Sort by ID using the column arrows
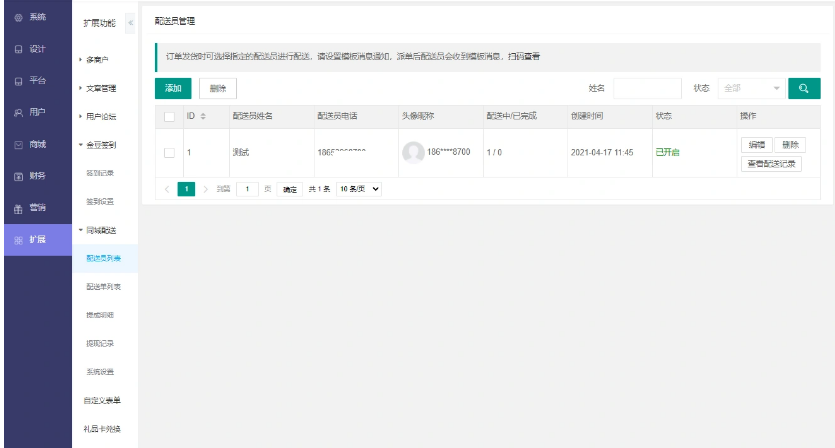Image resolution: width=835 pixels, height=448 pixels. (x=204, y=117)
